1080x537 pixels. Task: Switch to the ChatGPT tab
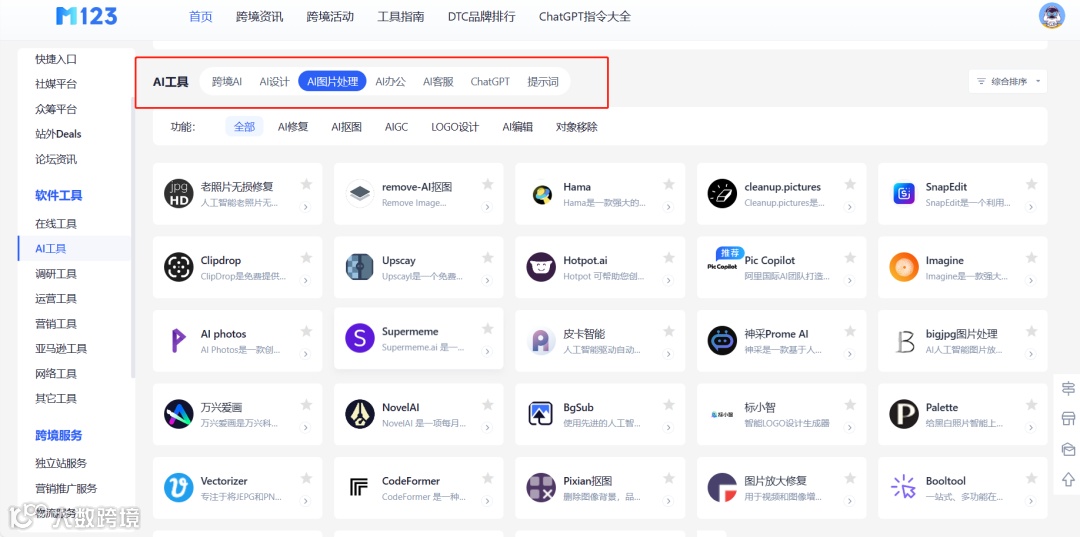[x=490, y=81]
